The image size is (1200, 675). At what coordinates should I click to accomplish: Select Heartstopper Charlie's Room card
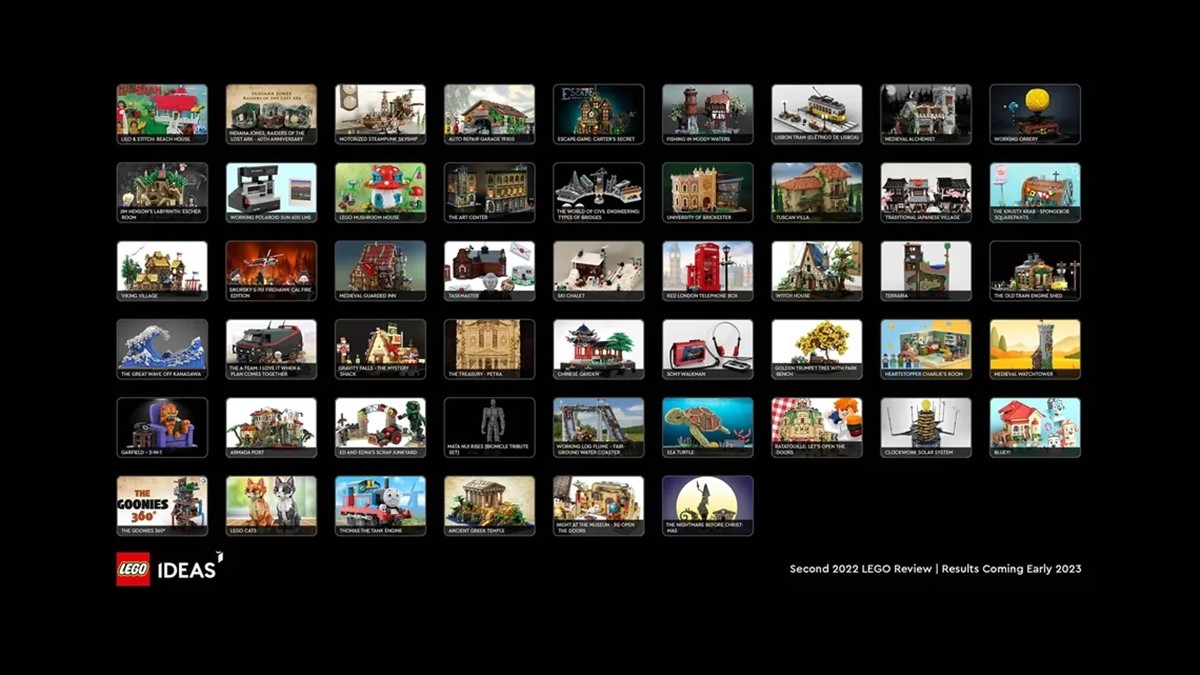[926, 349]
